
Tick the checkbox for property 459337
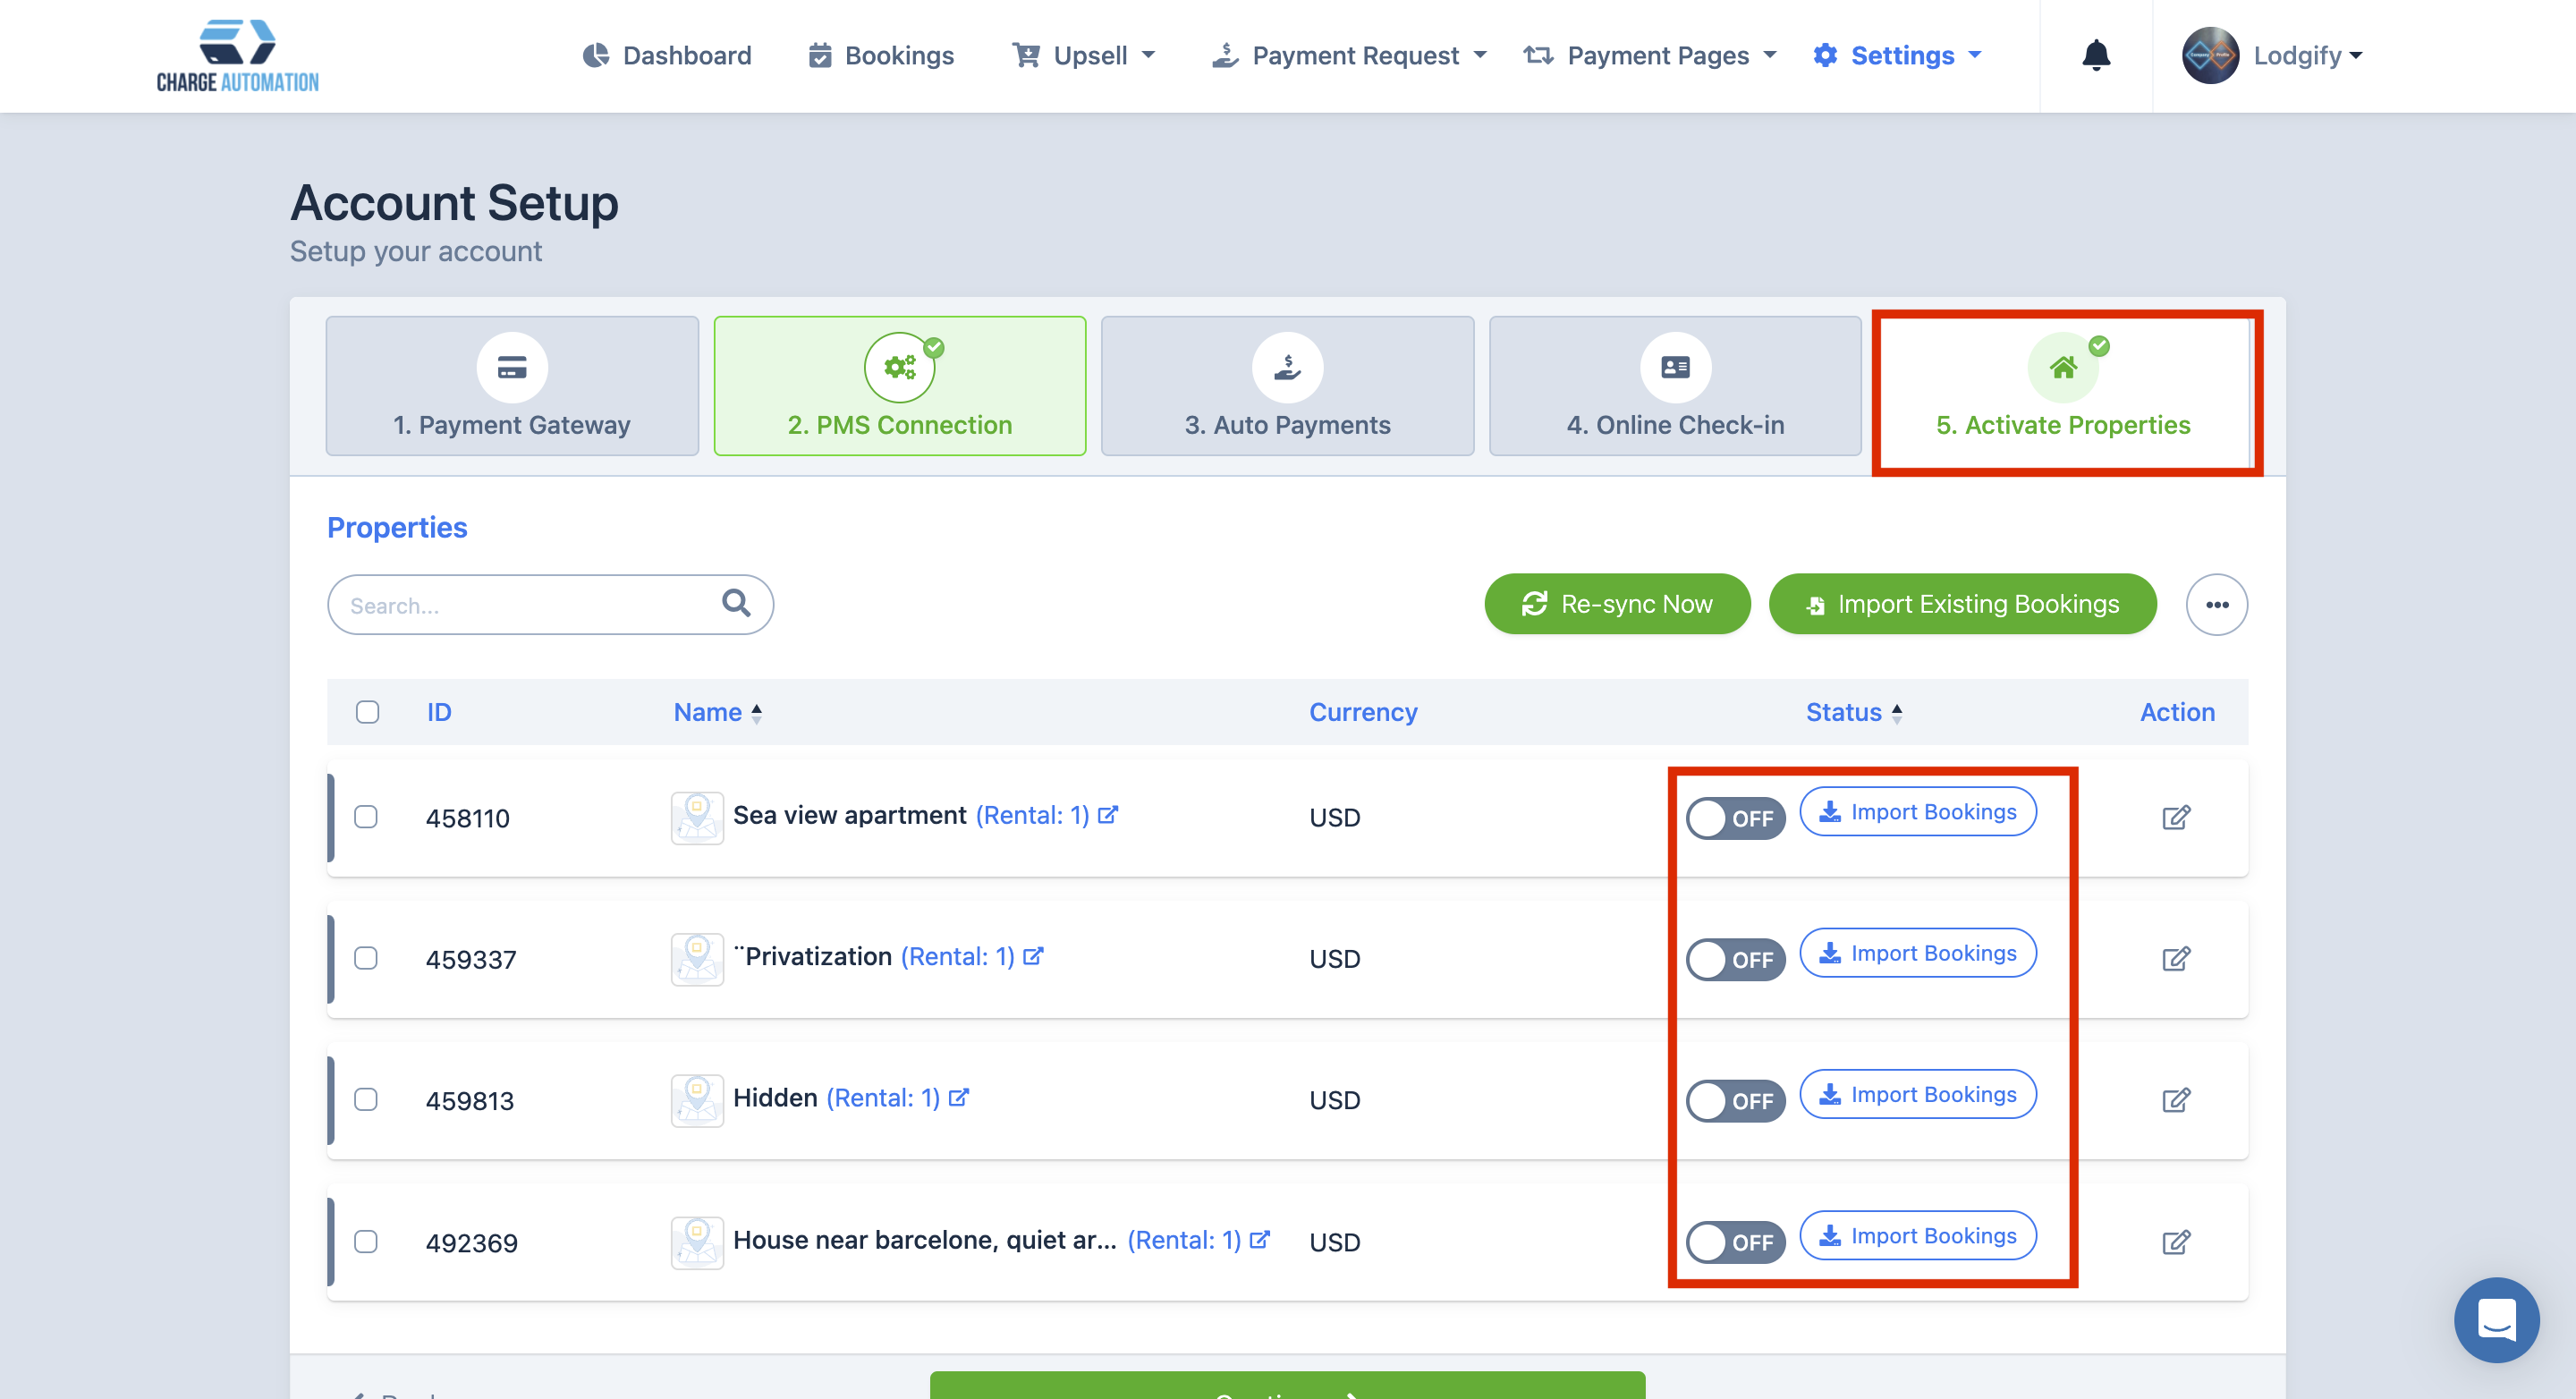[x=366, y=958]
